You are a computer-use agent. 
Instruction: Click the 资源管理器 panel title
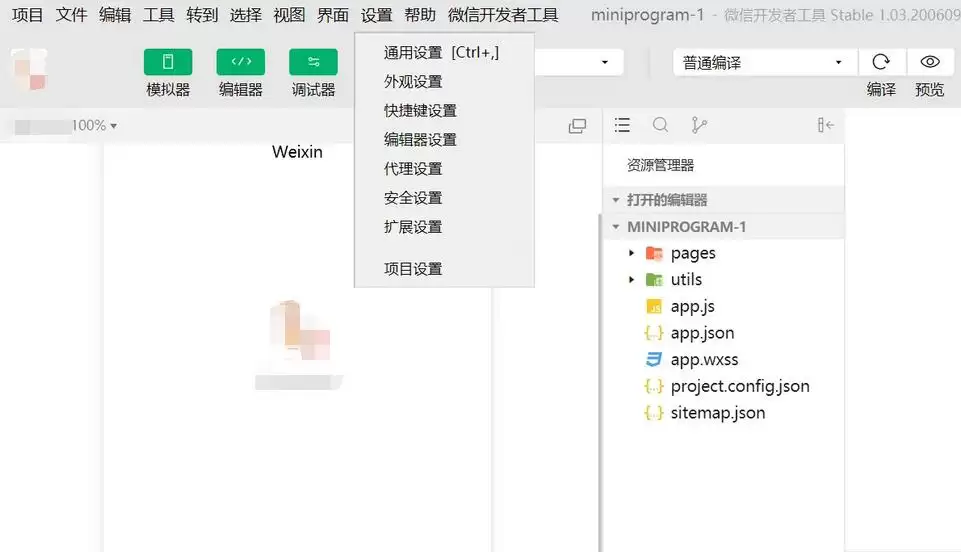pyautogui.click(x=660, y=165)
